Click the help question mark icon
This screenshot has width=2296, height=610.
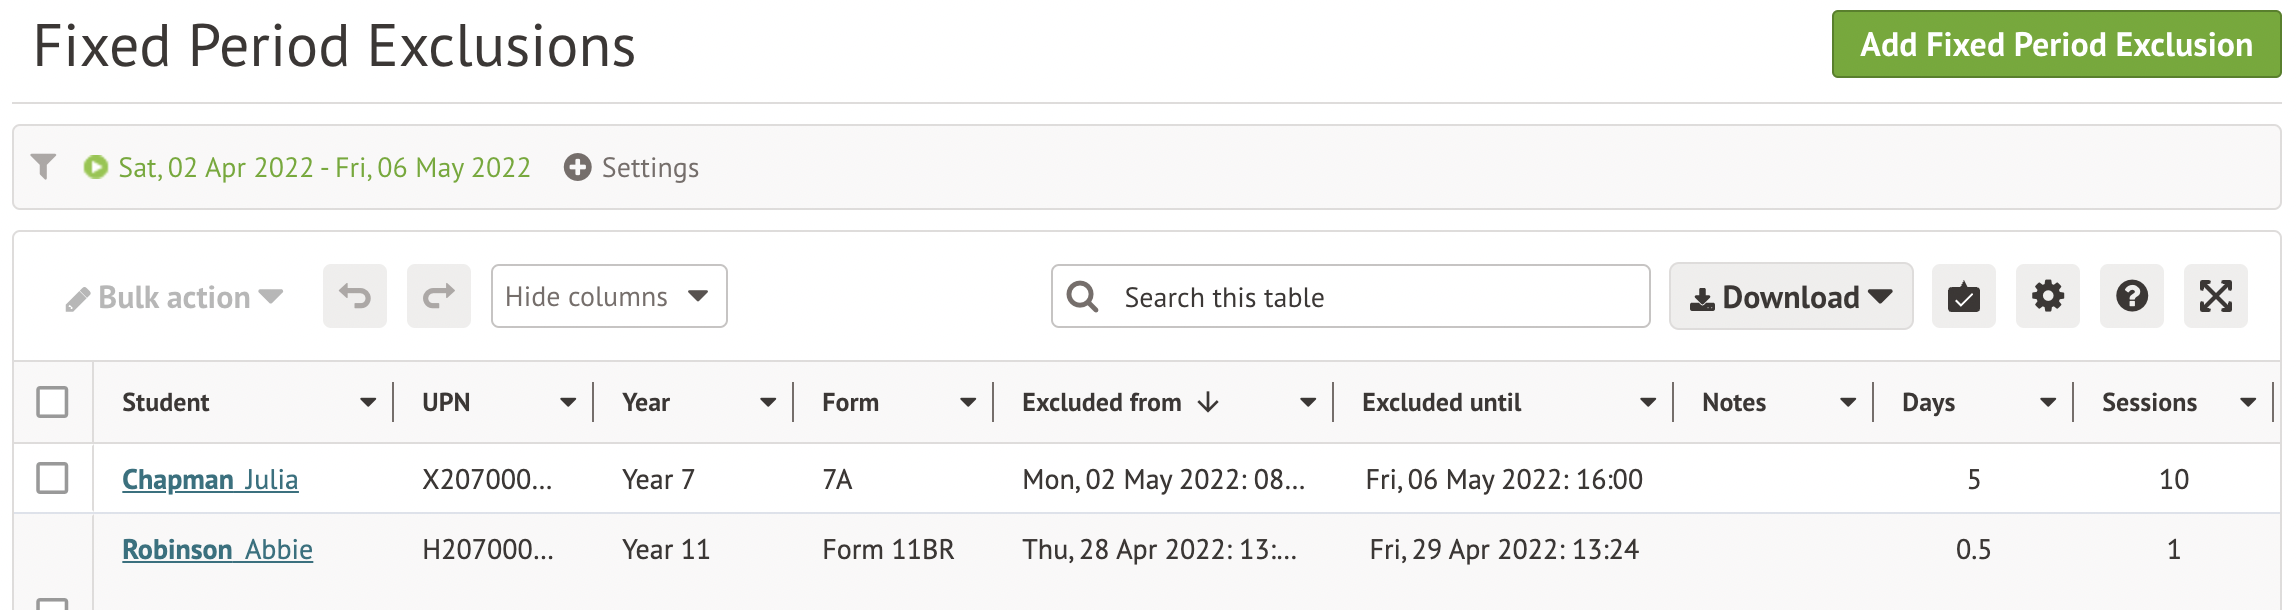[x=2132, y=296]
